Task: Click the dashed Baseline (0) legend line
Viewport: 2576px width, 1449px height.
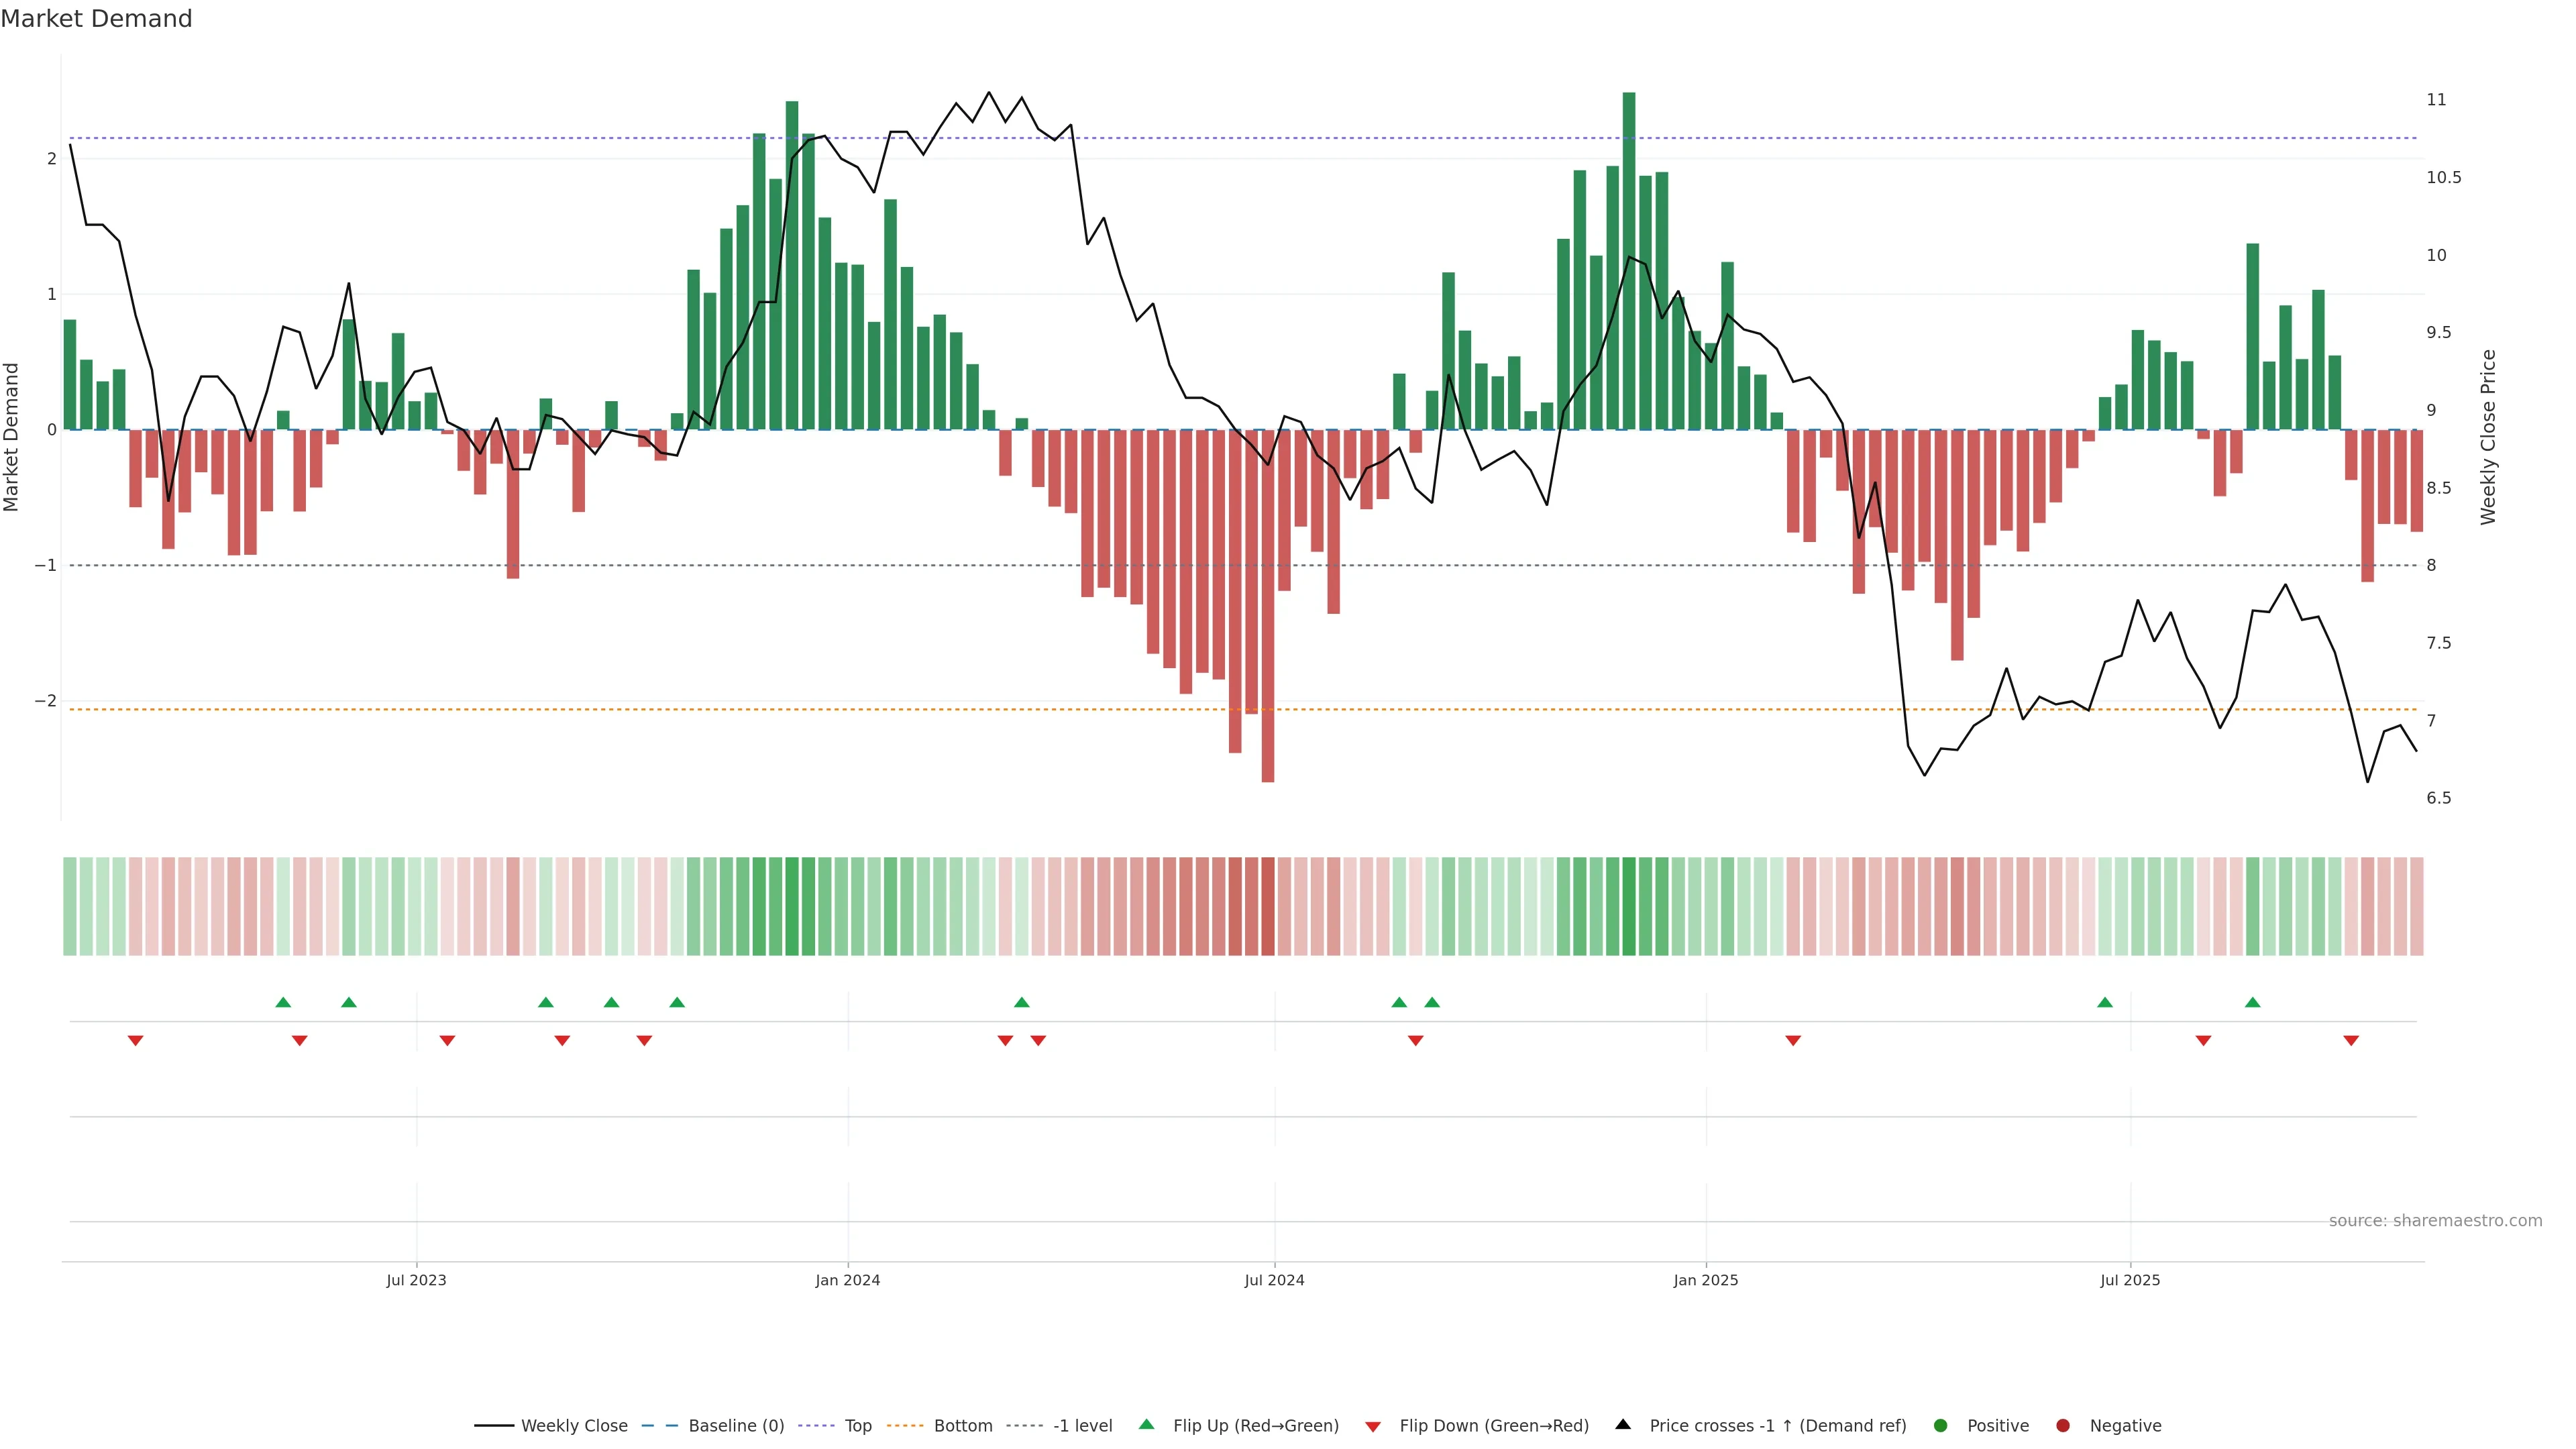Action: pos(660,1425)
